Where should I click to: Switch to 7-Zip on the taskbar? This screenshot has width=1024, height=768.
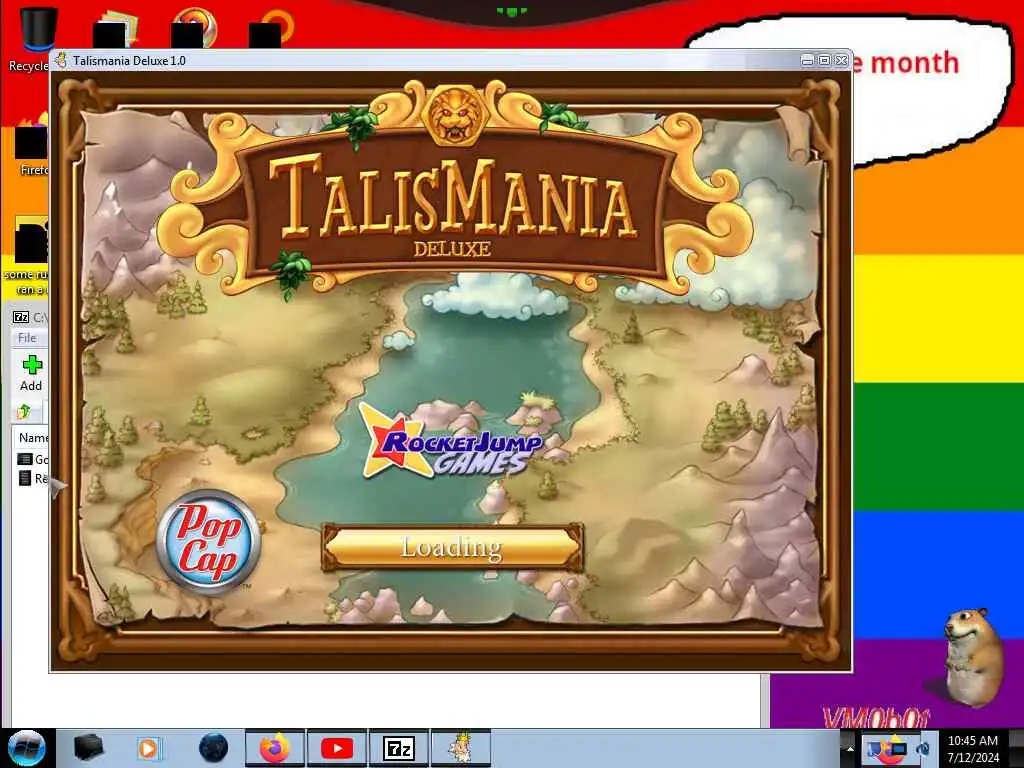click(399, 748)
